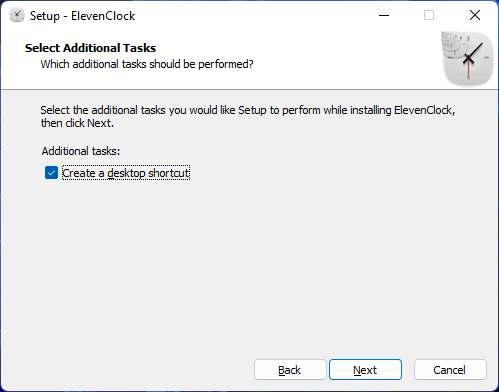The image size is (499, 392).
Task: Minimize the ElevenClock Setup window
Action: tap(384, 15)
